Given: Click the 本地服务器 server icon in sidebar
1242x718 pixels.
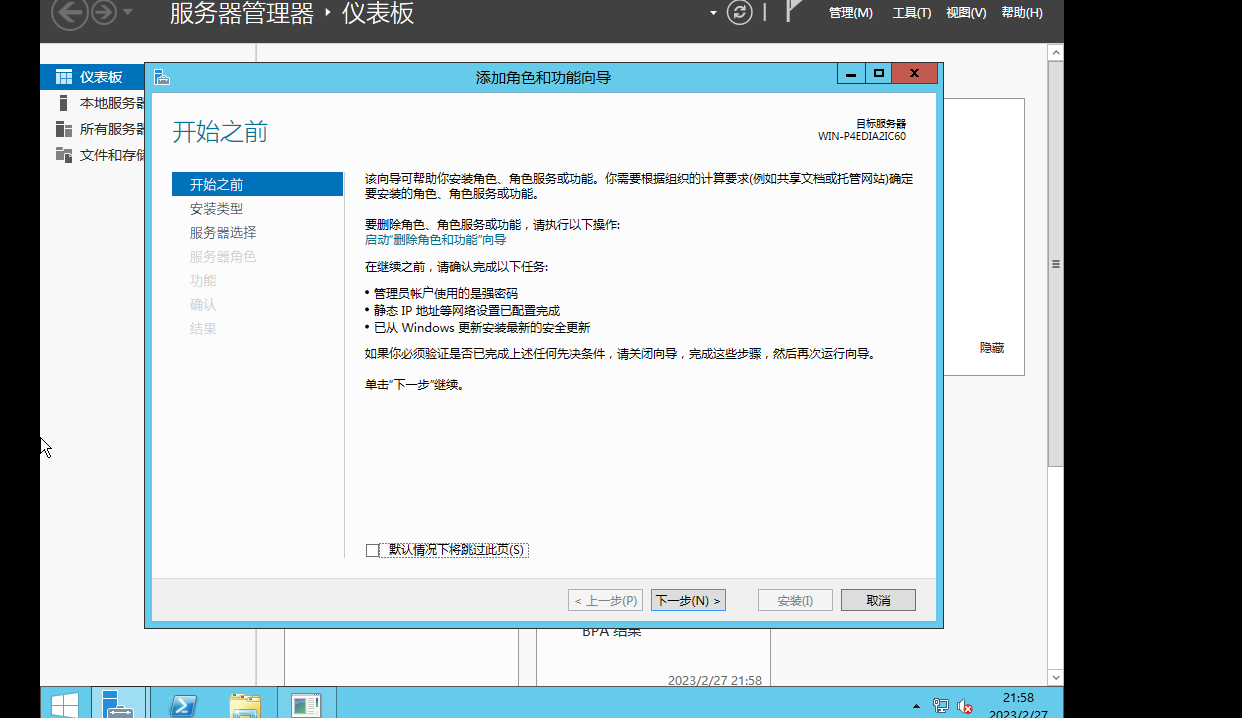Looking at the screenshot, I should pyautogui.click(x=64, y=103).
